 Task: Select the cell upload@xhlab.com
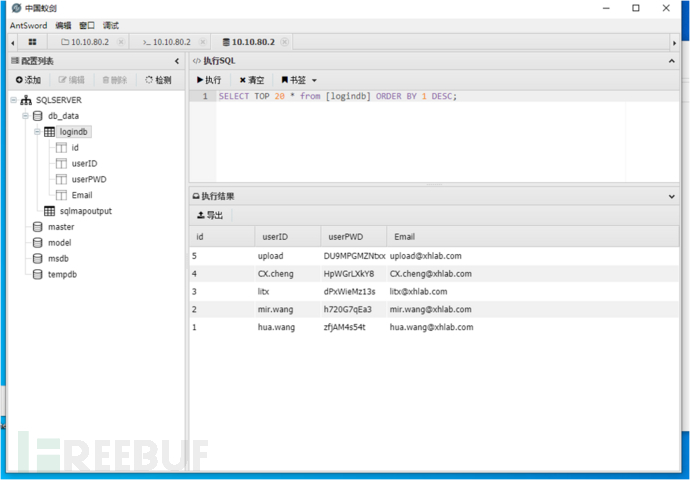click(x=426, y=256)
